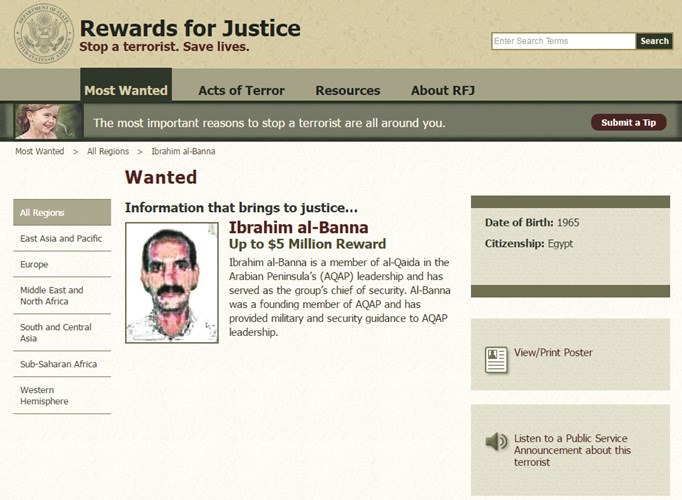The width and height of the screenshot is (682, 500).
Task: Click the Most Wanted breadcrumb link
Action: [40, 151]
